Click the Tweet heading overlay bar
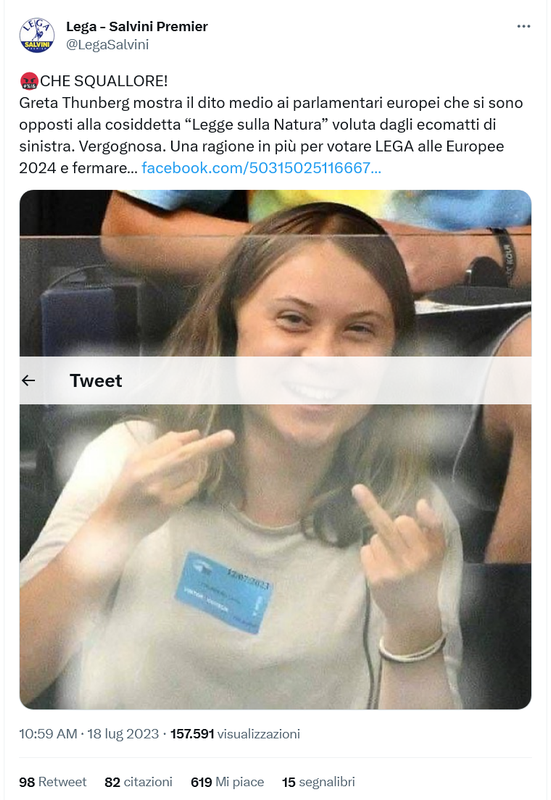This screenshot has width=551, height=800. point(276,380)
